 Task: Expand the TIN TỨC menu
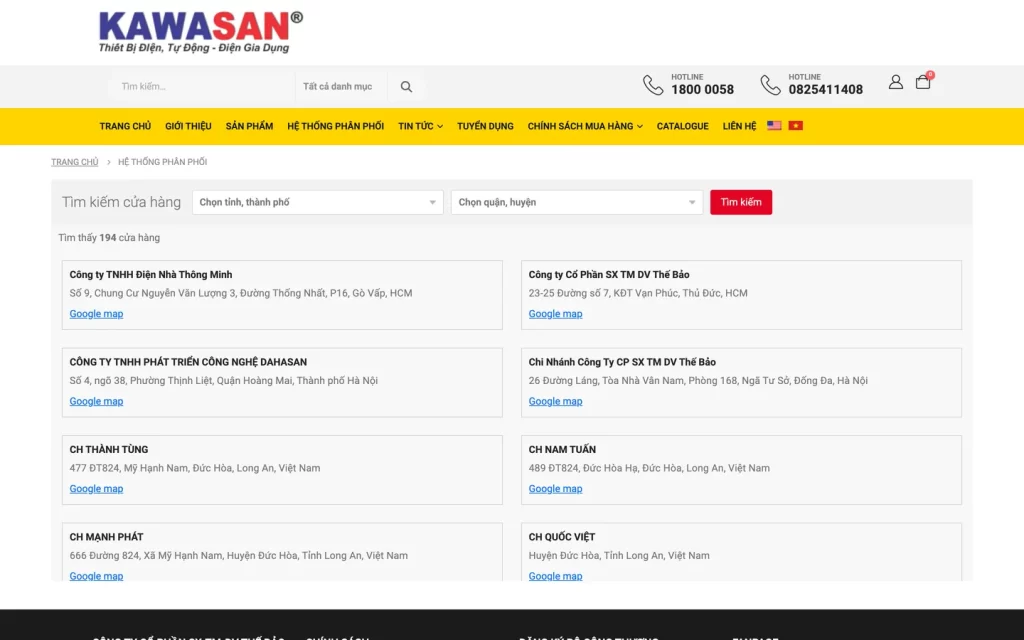[421, 126]
